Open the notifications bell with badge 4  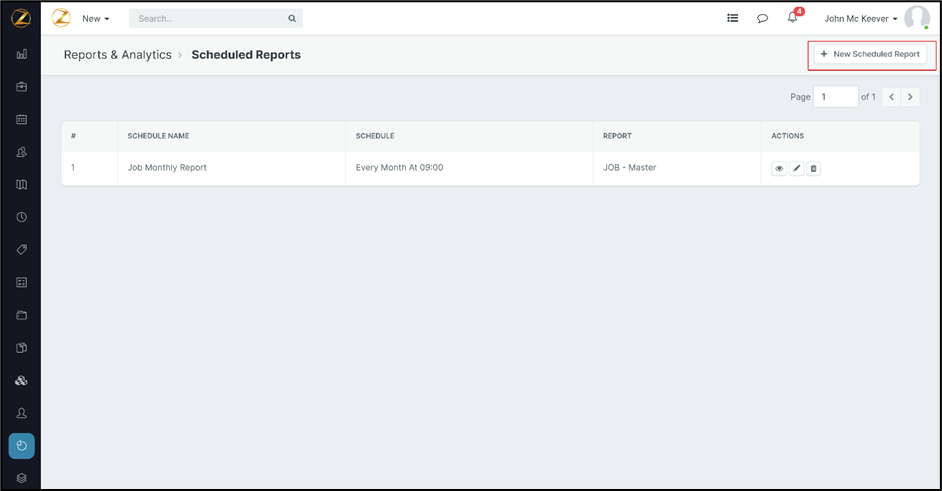coord(794,16)
